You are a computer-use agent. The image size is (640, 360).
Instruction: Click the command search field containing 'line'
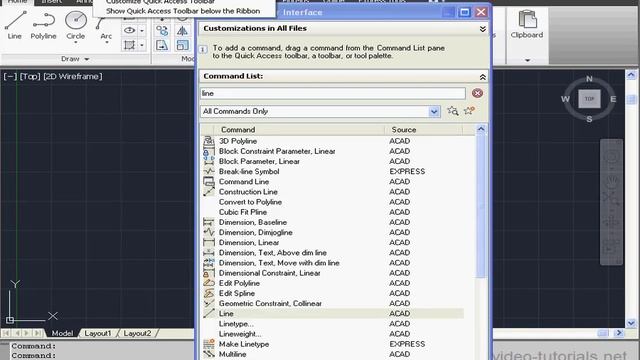click(x=333, y=93)
